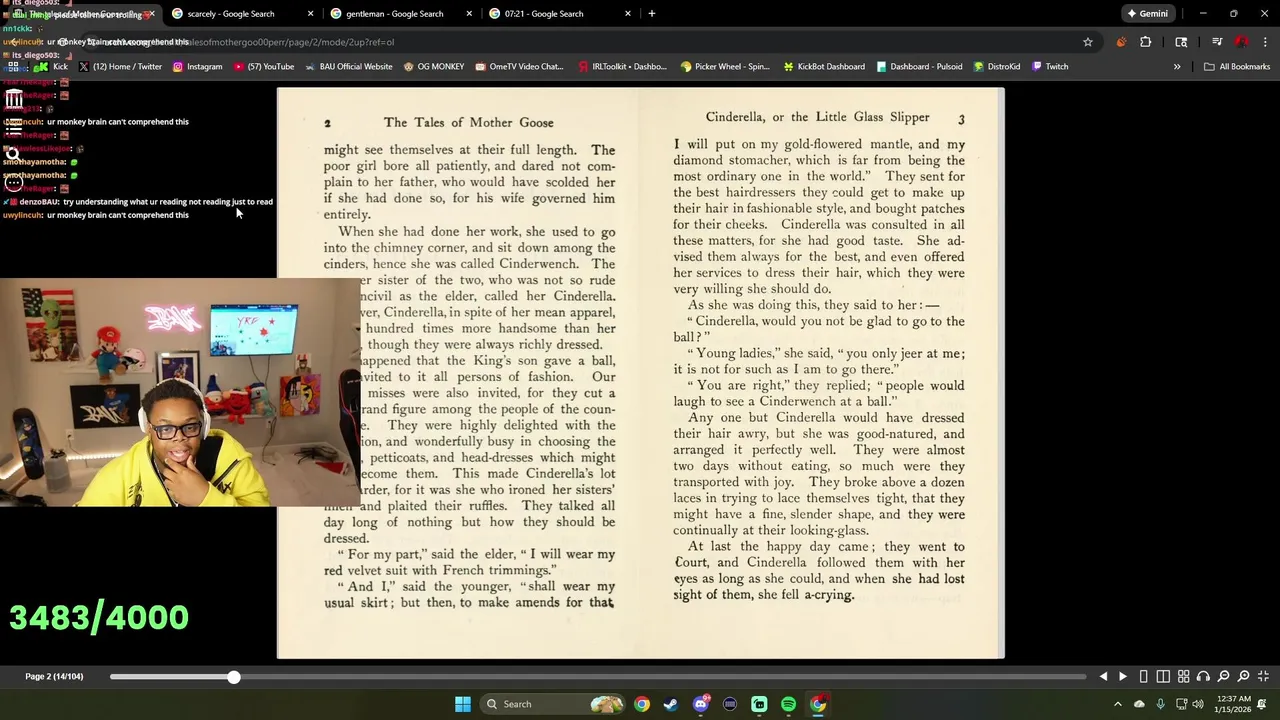Open a new browser tab
The image size is (1280, 720).
pyautogui.click(x=652, y=14)
